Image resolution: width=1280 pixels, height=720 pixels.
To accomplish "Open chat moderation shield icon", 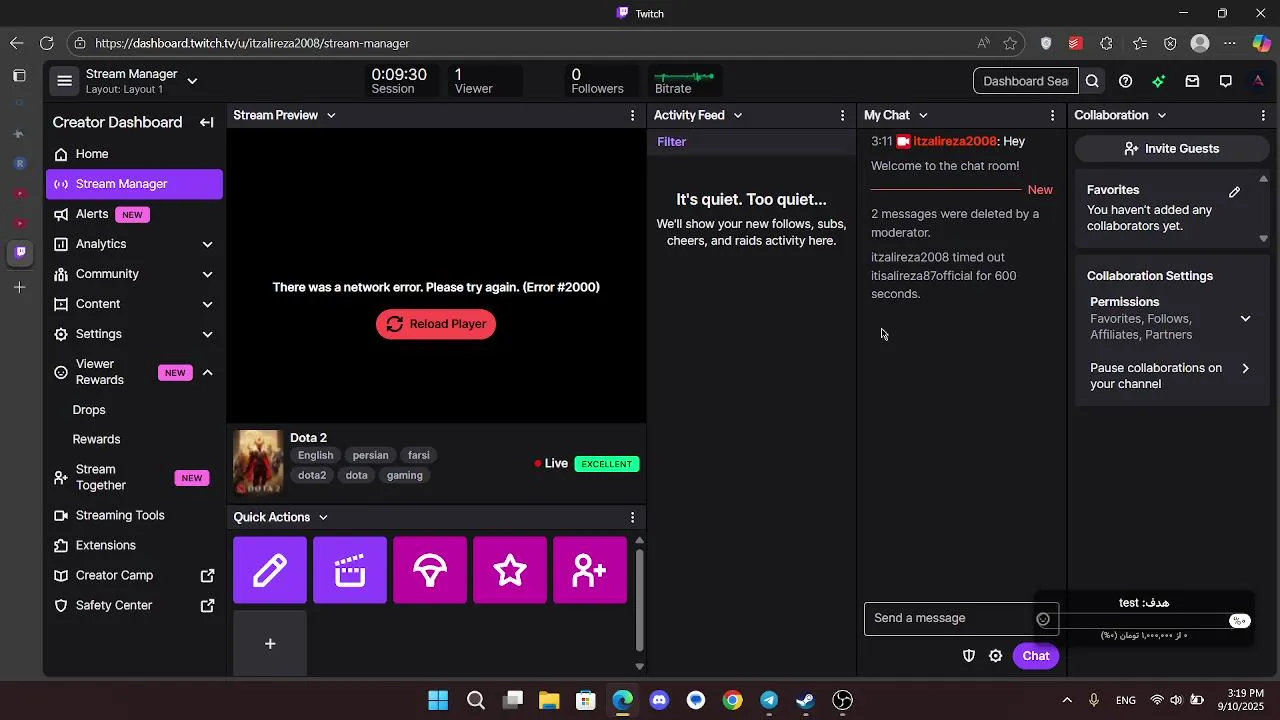I will [968, 656].
